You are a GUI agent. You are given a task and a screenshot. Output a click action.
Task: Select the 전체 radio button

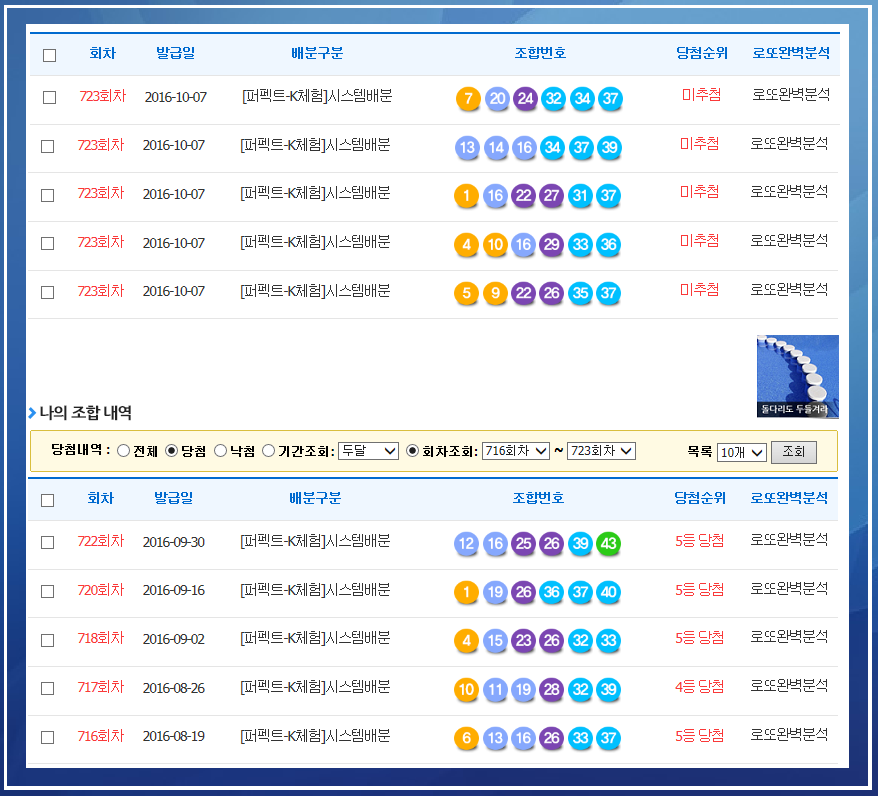click(124, 451)
